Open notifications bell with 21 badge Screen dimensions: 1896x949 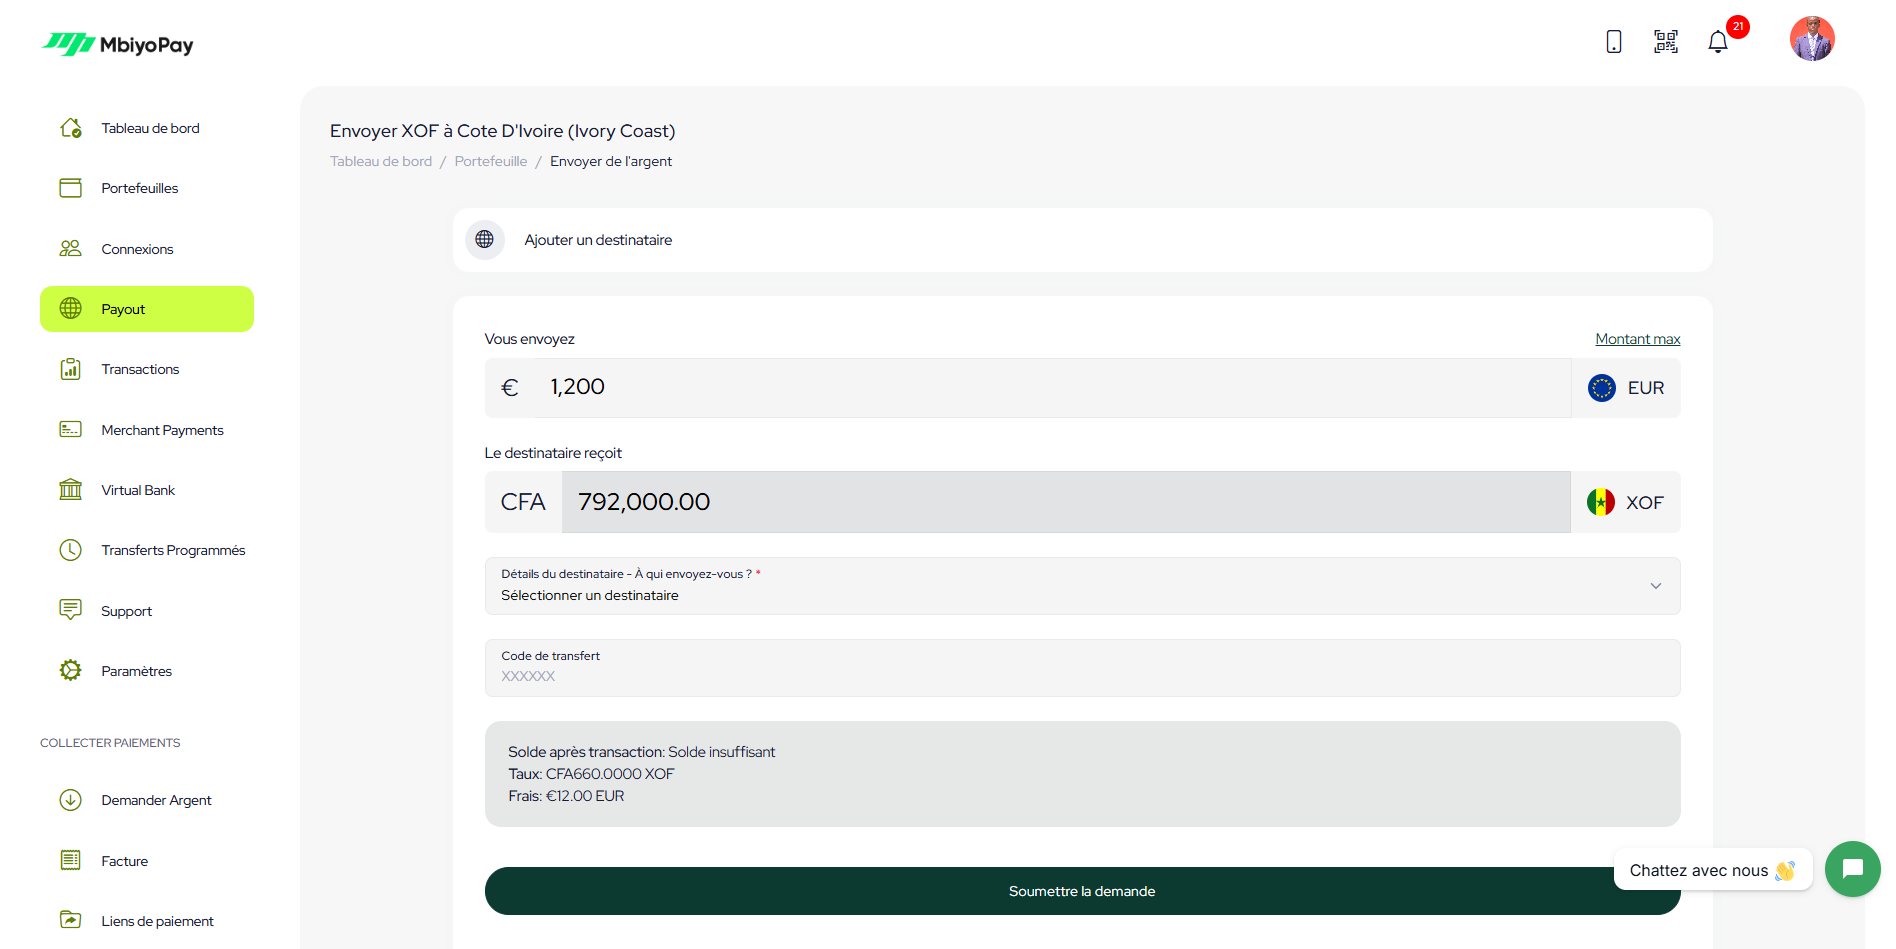tap(1718, 41)
